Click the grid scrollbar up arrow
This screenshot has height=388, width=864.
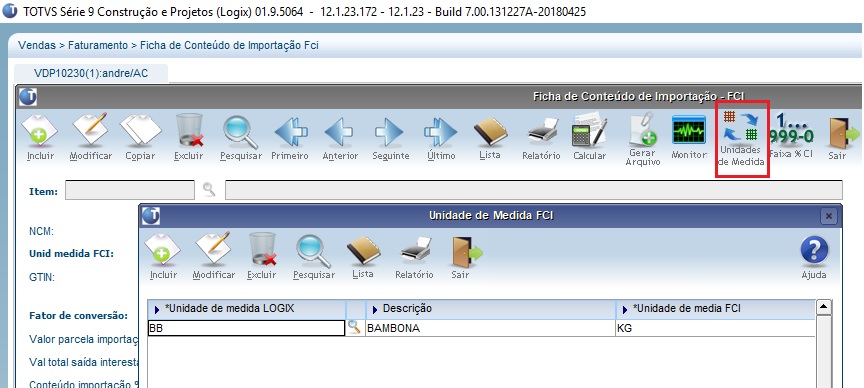point(824,307)
